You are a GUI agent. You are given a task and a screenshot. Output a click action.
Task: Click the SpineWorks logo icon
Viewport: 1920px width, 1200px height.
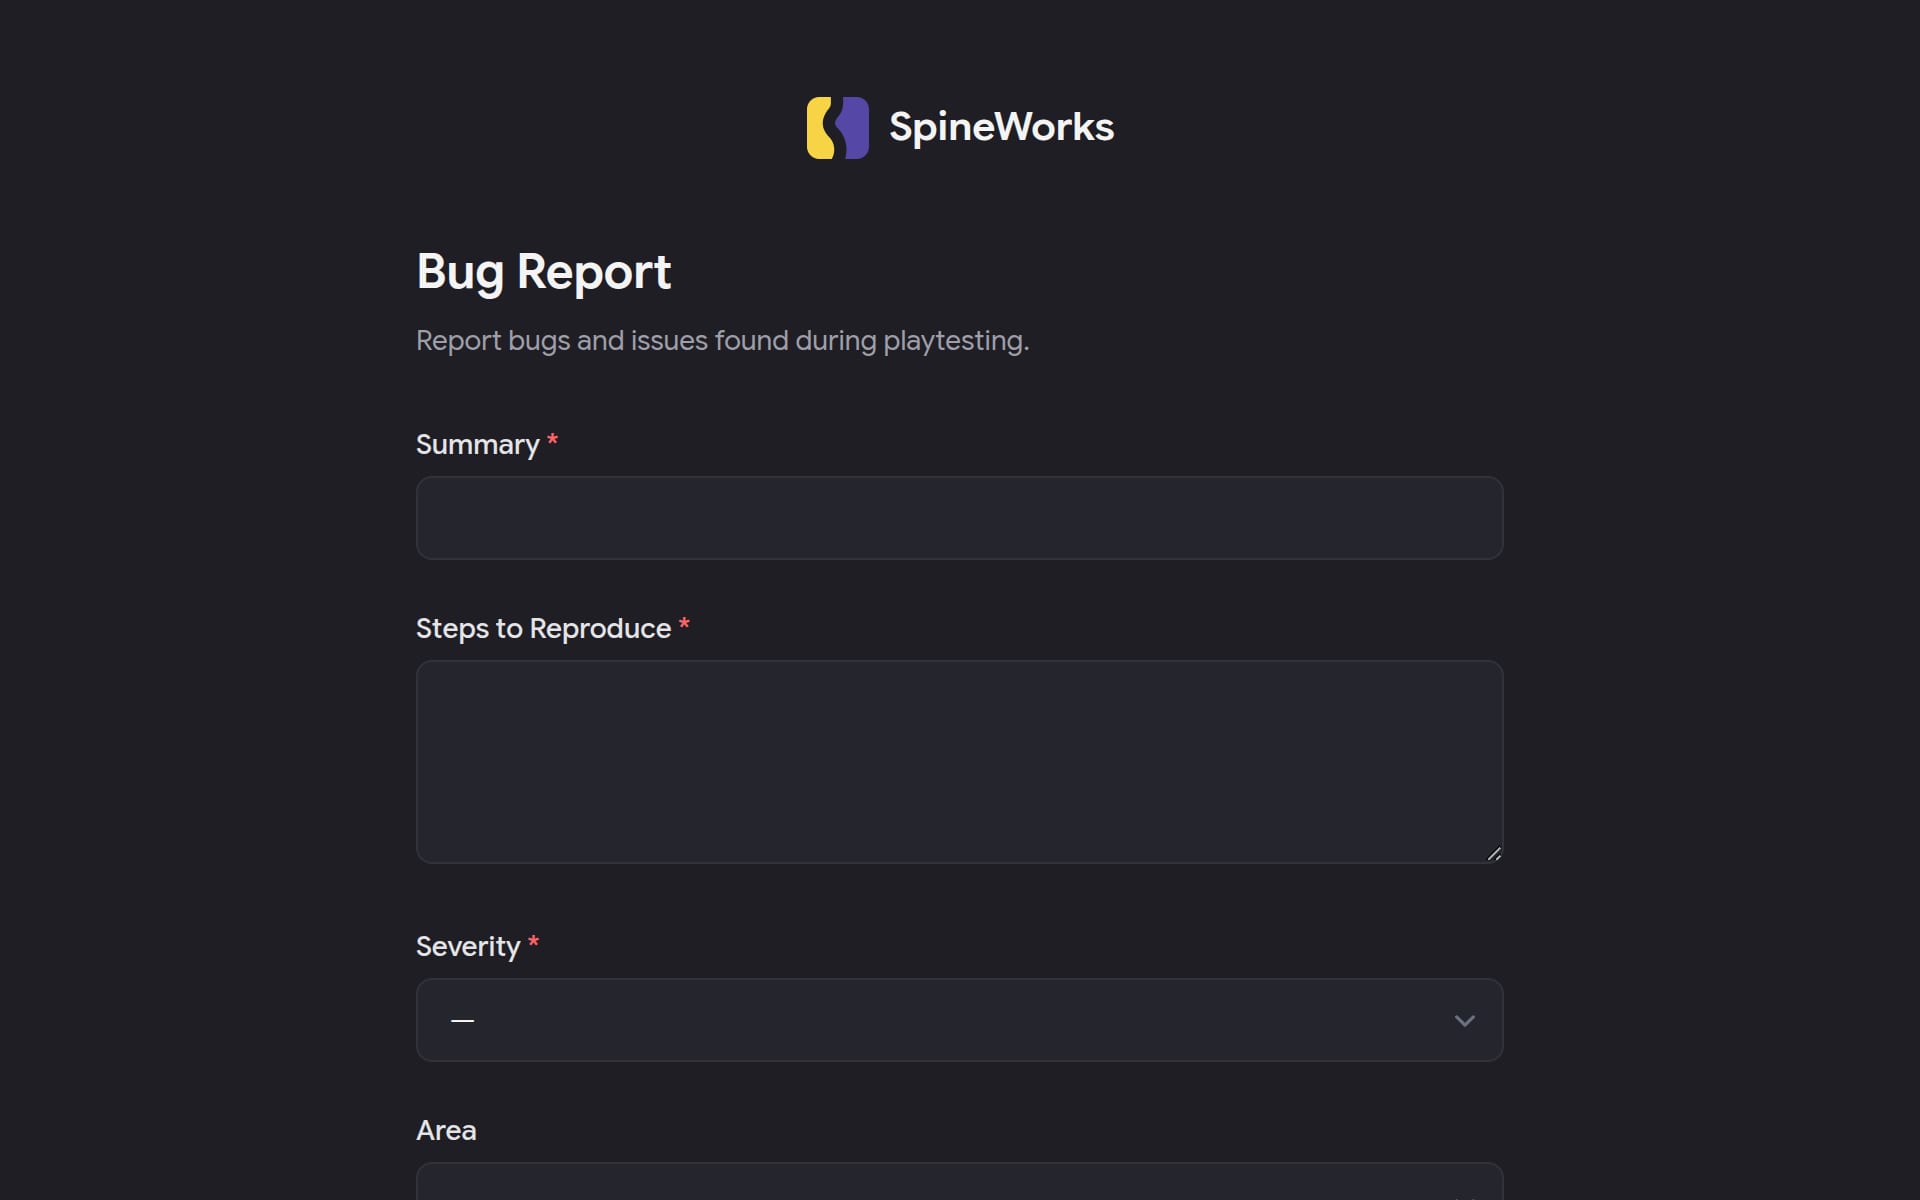[837, 128]
